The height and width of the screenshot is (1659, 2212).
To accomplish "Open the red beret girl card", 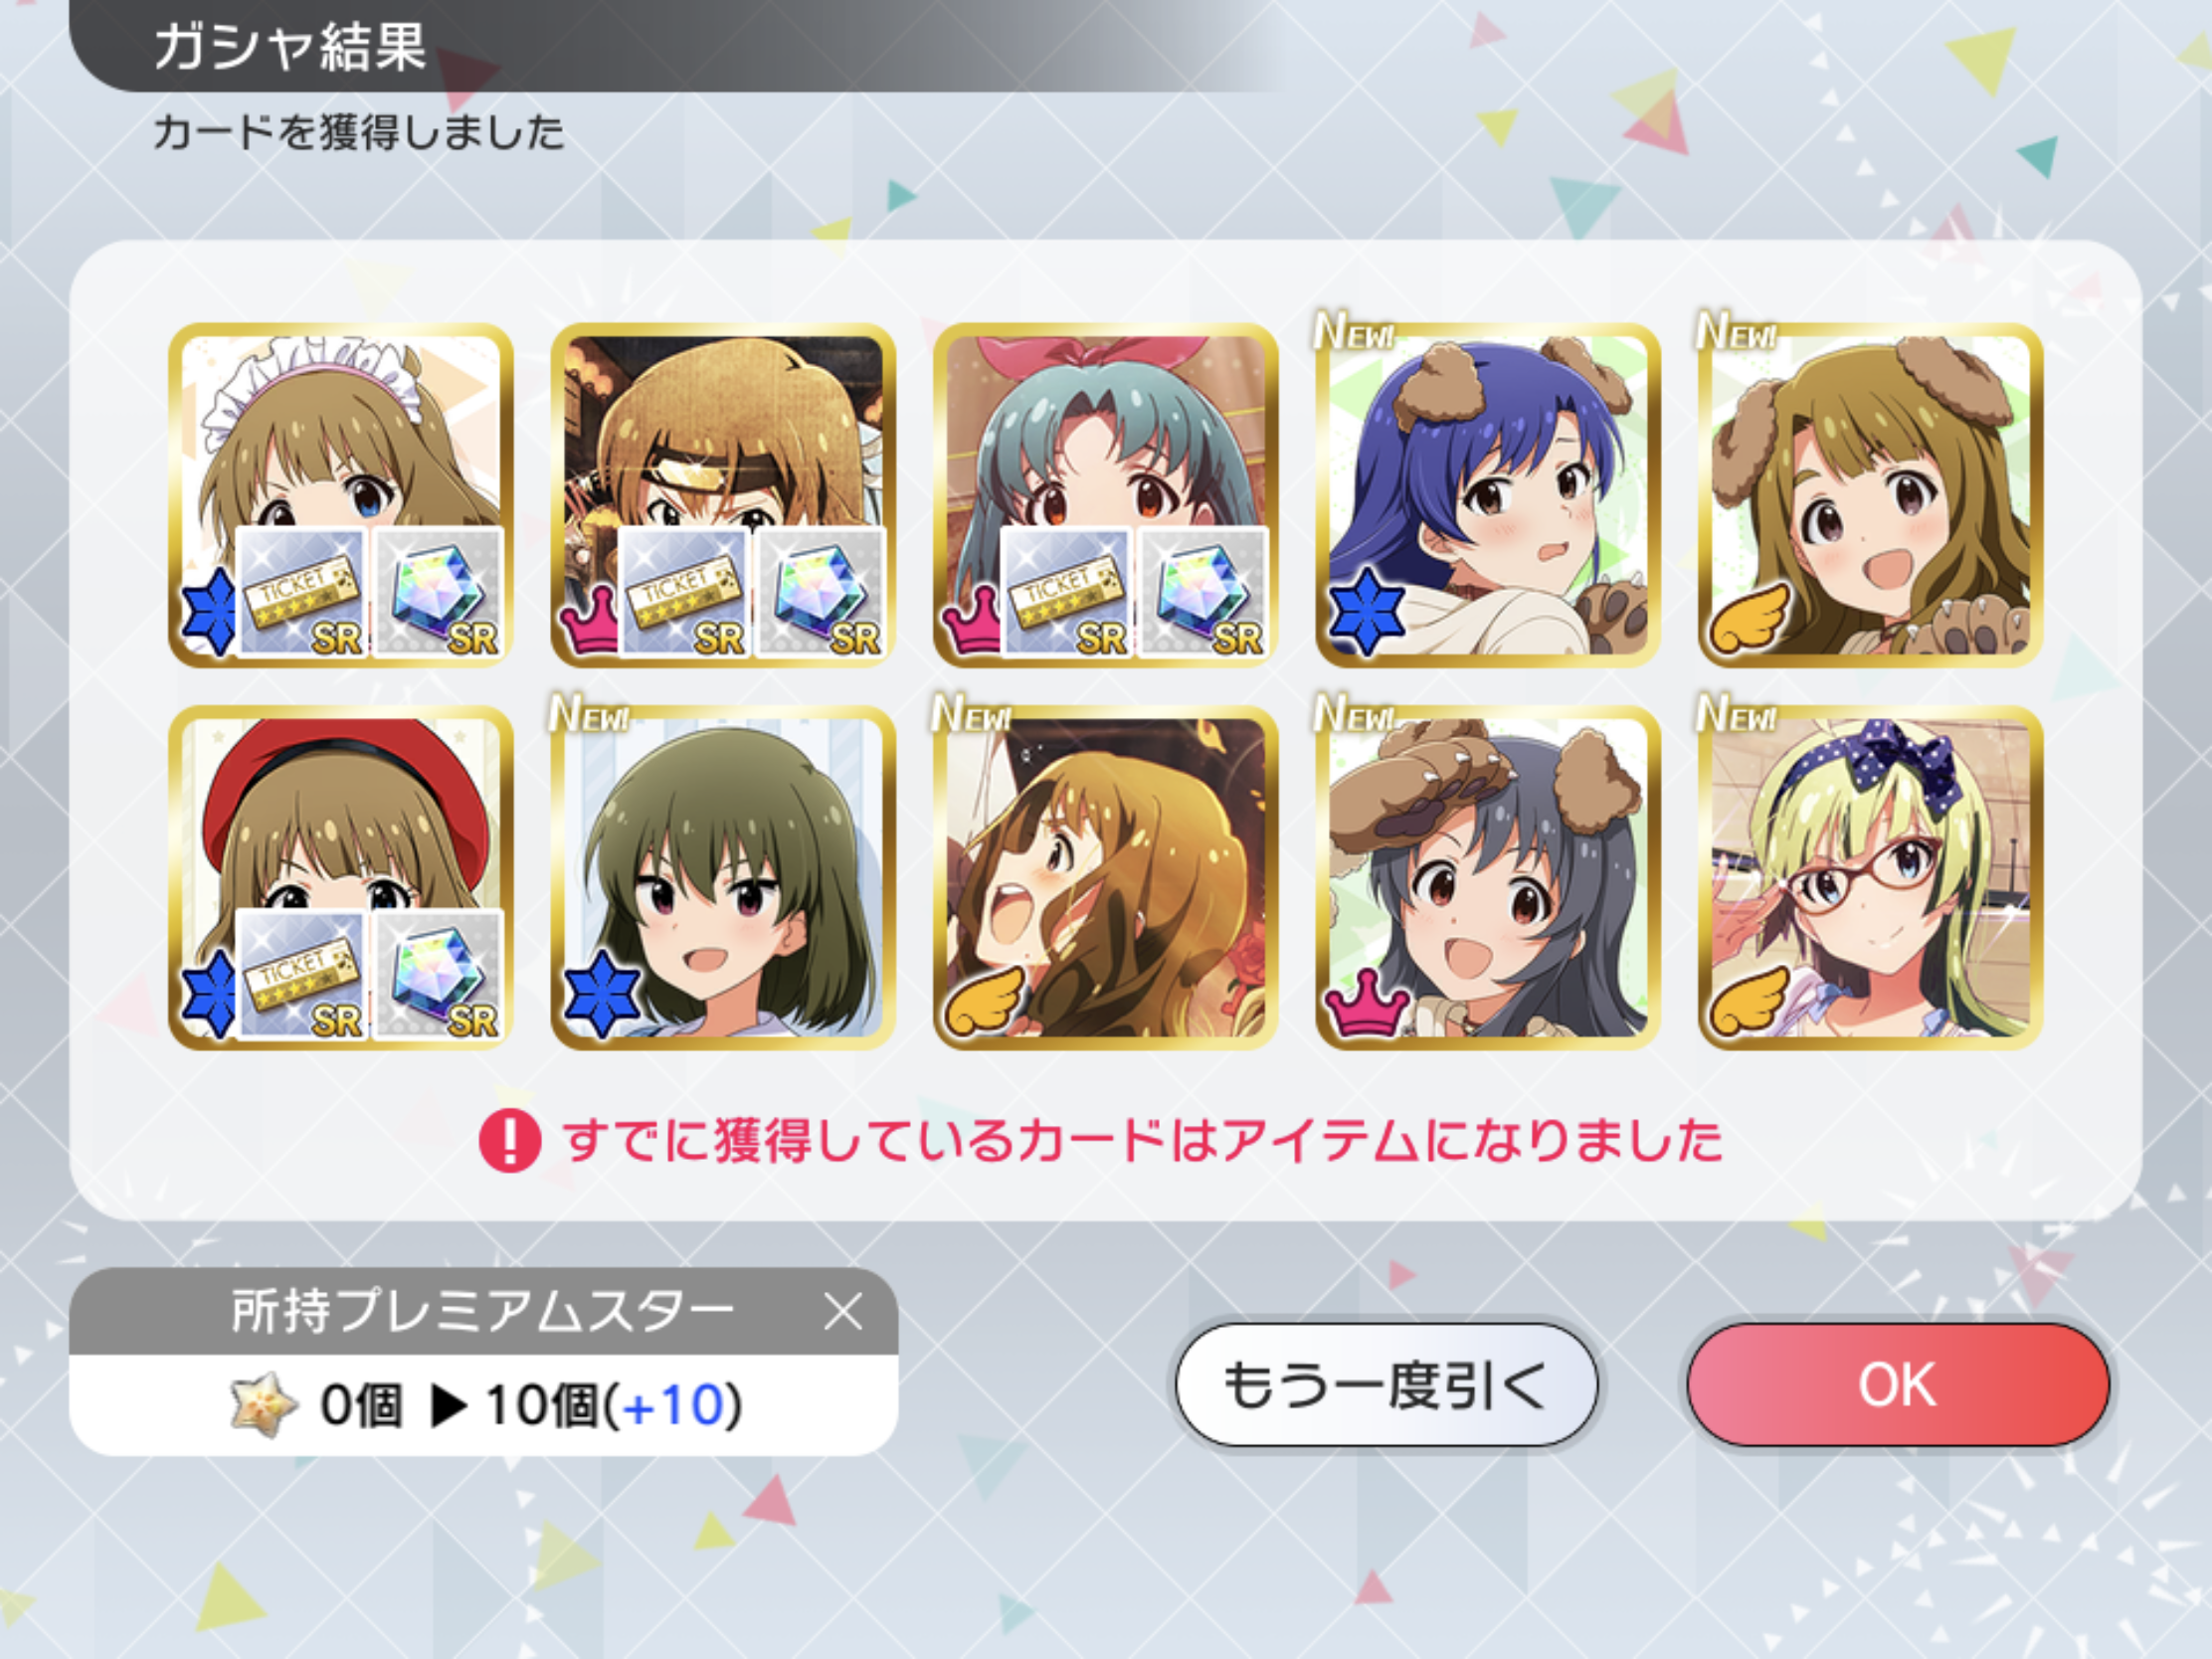I will point(341,877).
